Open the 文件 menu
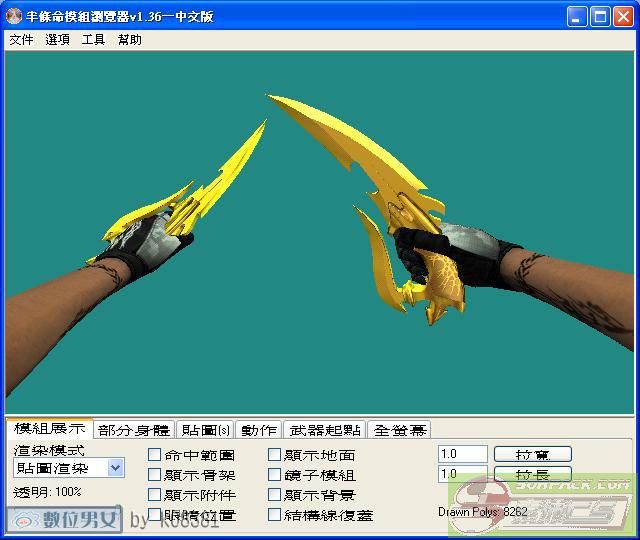 tap(21, 40)
